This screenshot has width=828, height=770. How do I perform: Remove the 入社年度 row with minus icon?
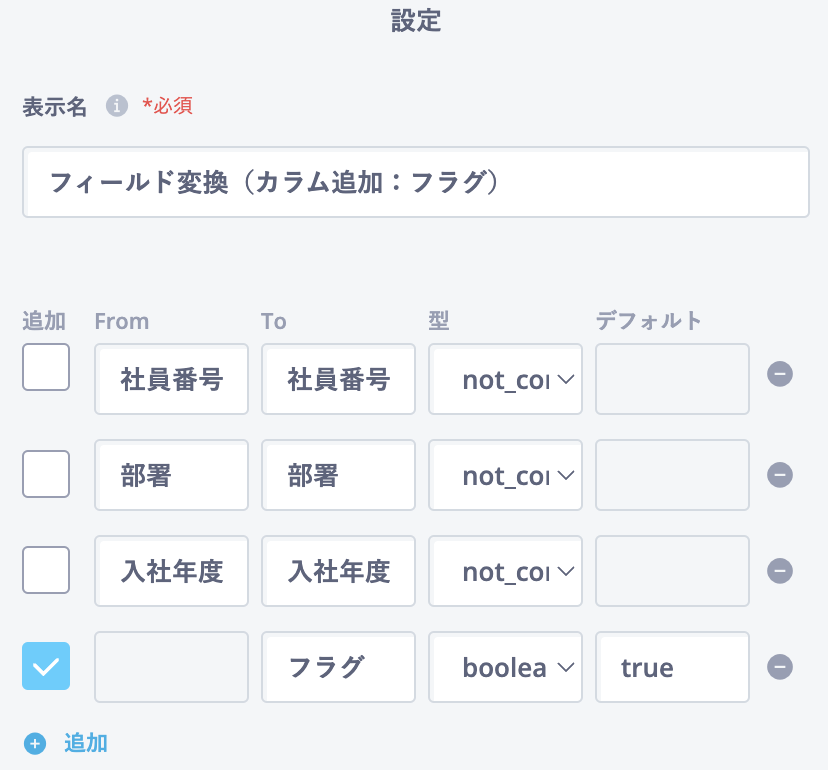[x=780, y=571]
